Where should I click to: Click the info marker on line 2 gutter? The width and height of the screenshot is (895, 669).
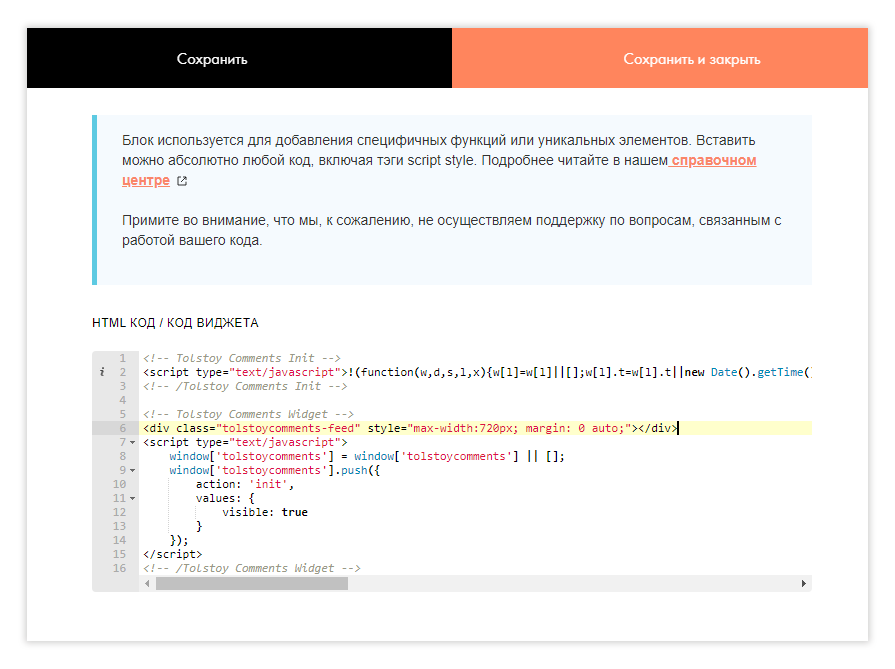[x=102, y=372]
